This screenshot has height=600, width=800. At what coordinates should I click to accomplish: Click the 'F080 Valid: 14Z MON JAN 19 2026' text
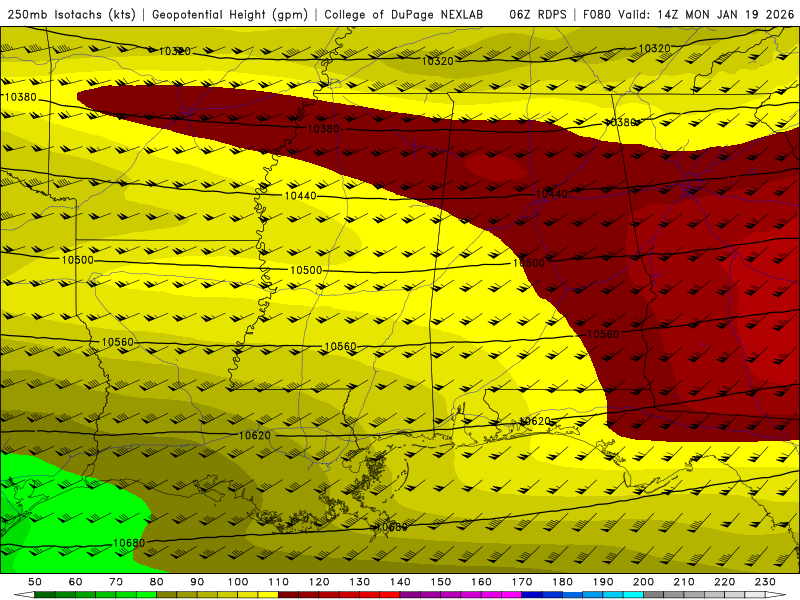click(688, 15)
